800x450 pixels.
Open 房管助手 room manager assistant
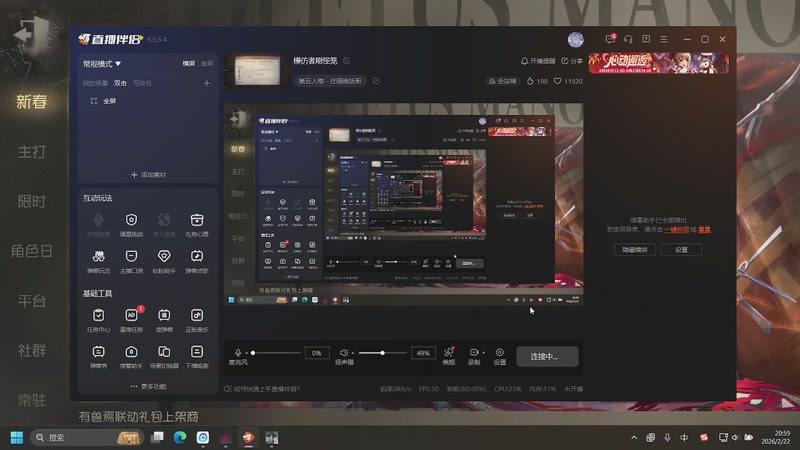click(x=131, y=357)
